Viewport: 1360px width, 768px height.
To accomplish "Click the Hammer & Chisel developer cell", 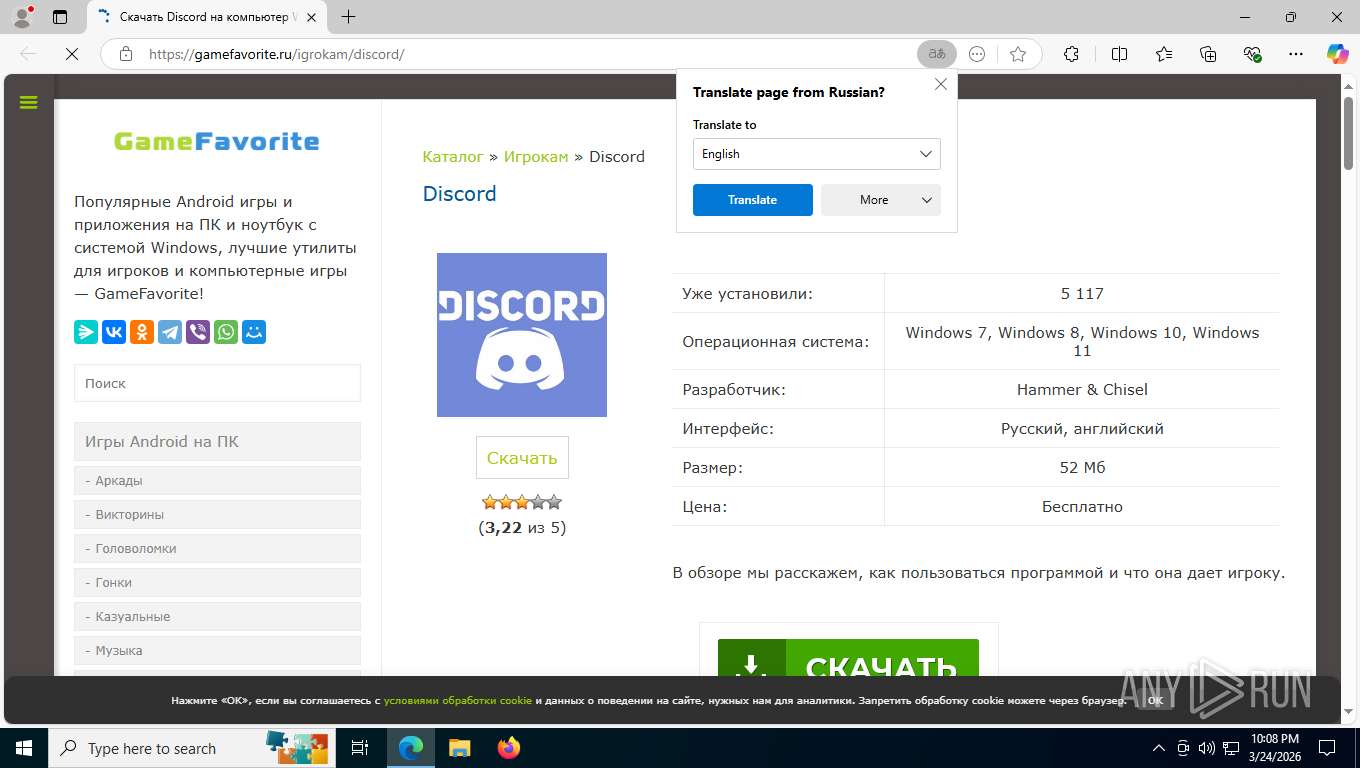I will pyautogui.click(x=1082, y=390).
